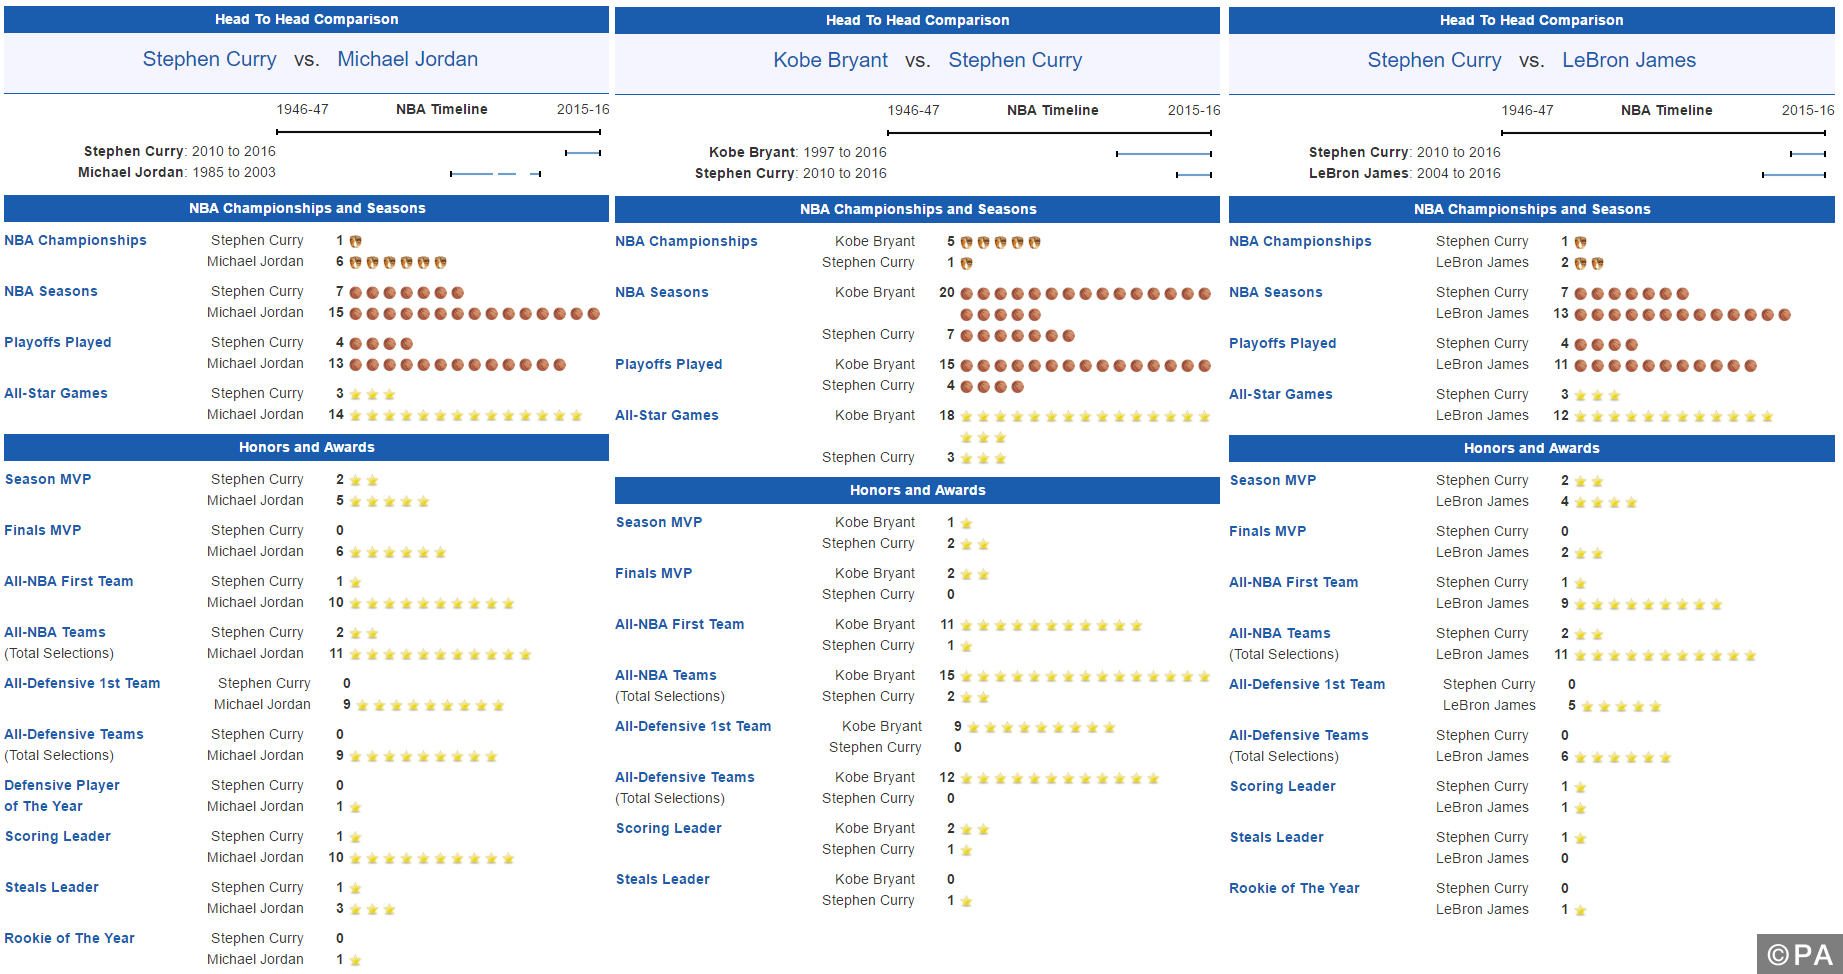Image resolution: width=1843 pixels, height=974 pixels.
Task: Click All-NBA First Team link in Jordan panel
Action: (x=68, y=581)
